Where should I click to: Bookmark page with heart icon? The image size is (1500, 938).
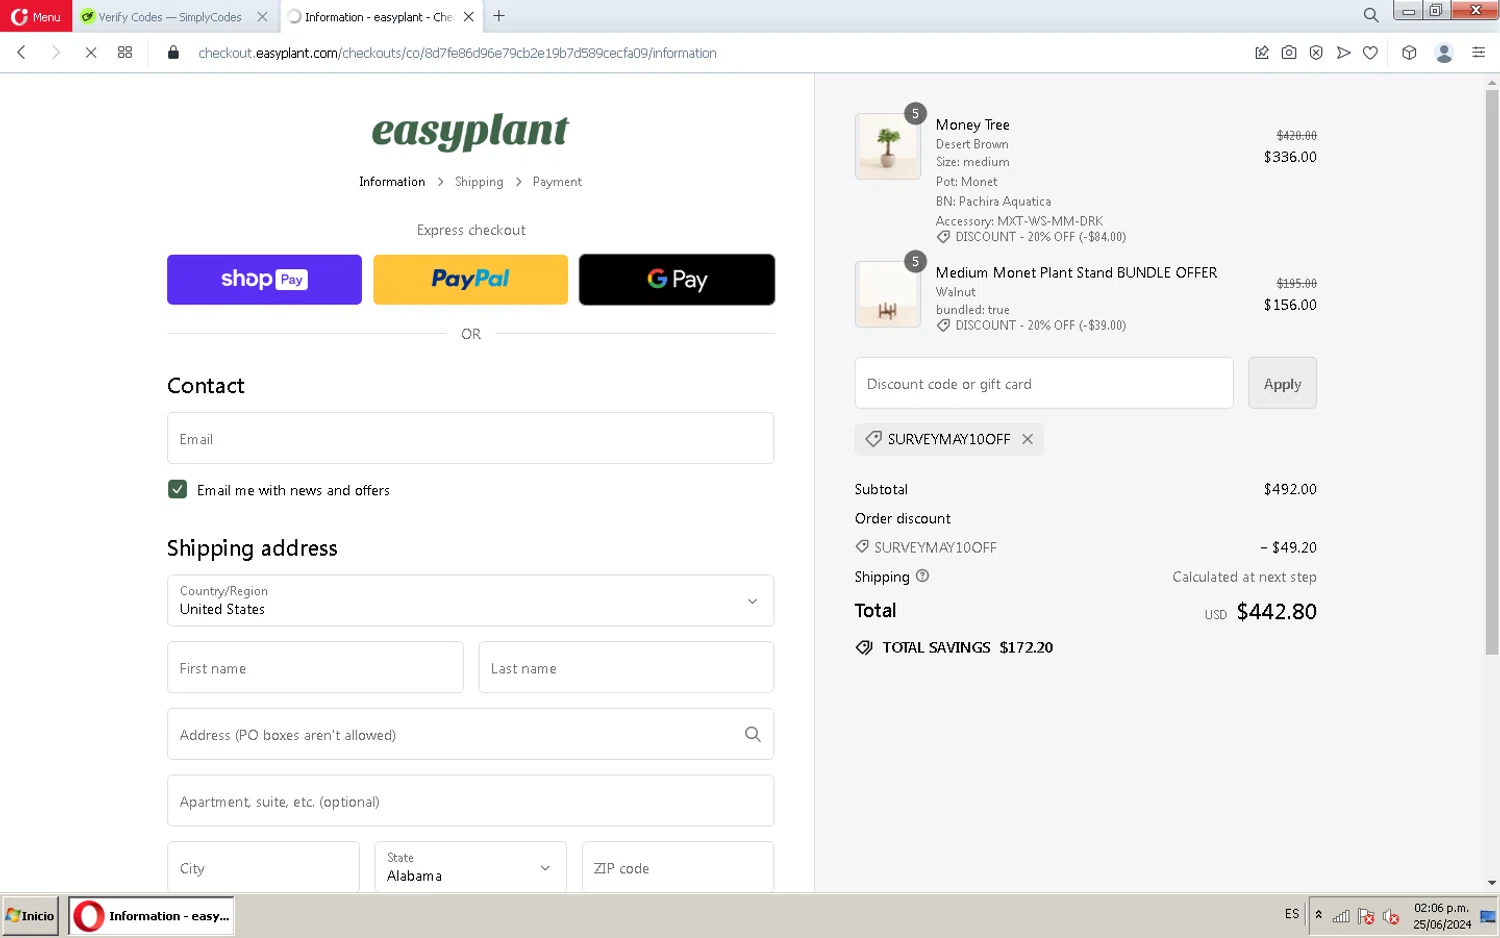pyautogui.click(x=1370, y=53)
